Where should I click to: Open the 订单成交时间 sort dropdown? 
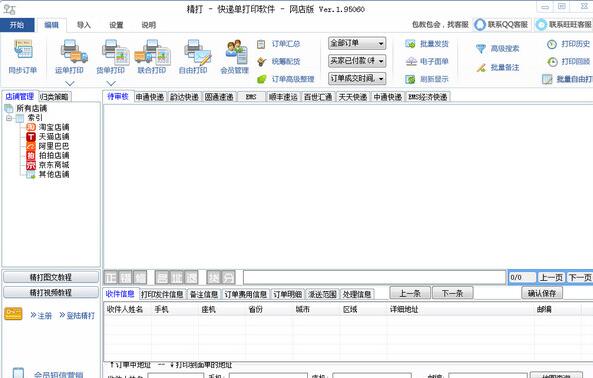coord(357,78)
